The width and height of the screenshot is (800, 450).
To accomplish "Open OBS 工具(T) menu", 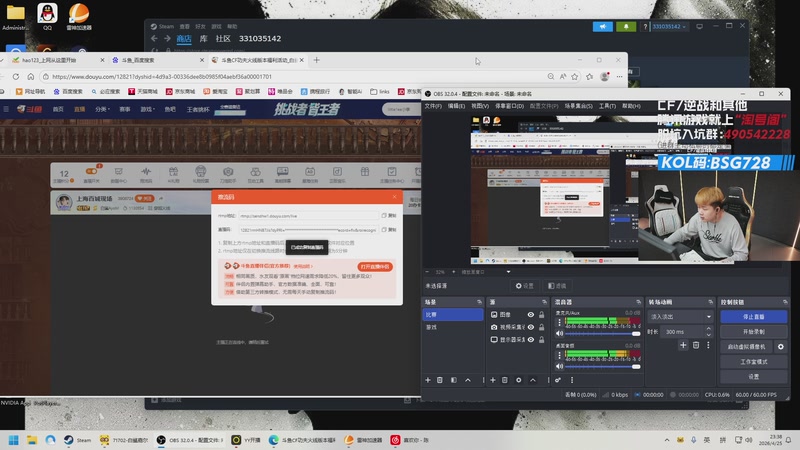I will click(x=607, y=106).
